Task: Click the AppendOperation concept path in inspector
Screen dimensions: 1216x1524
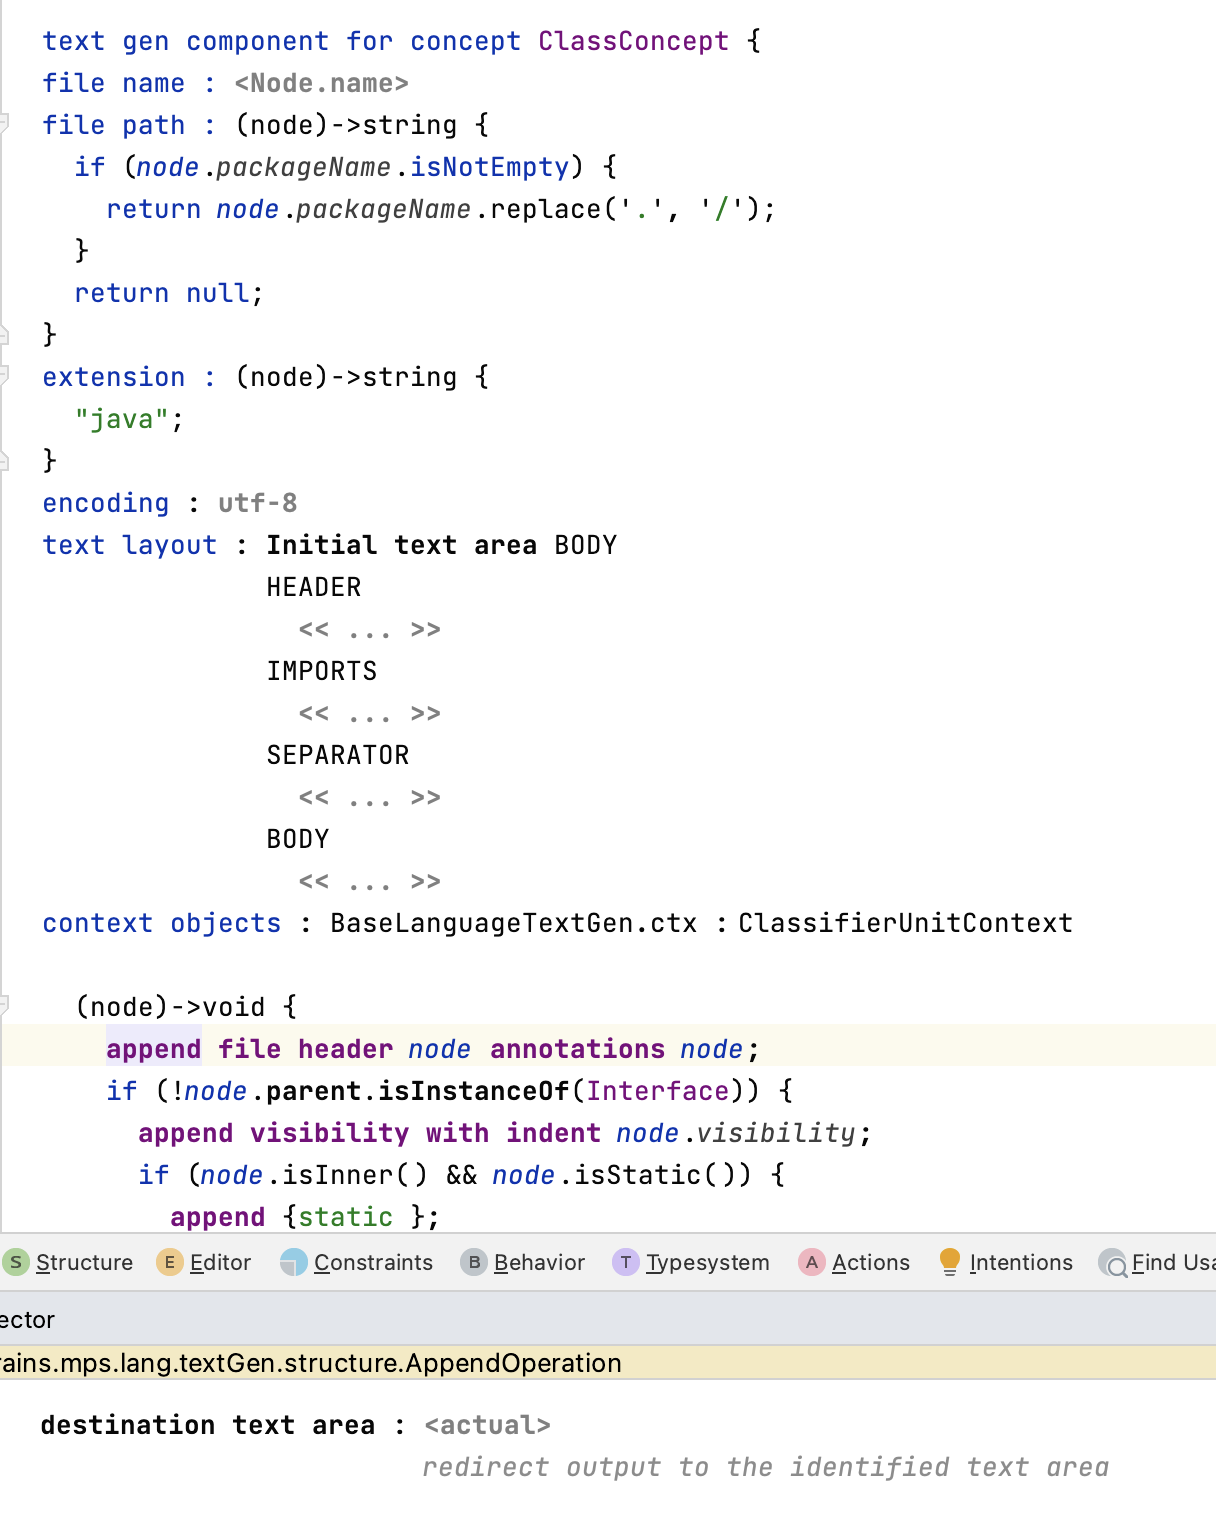Action: coord(311,1363)
